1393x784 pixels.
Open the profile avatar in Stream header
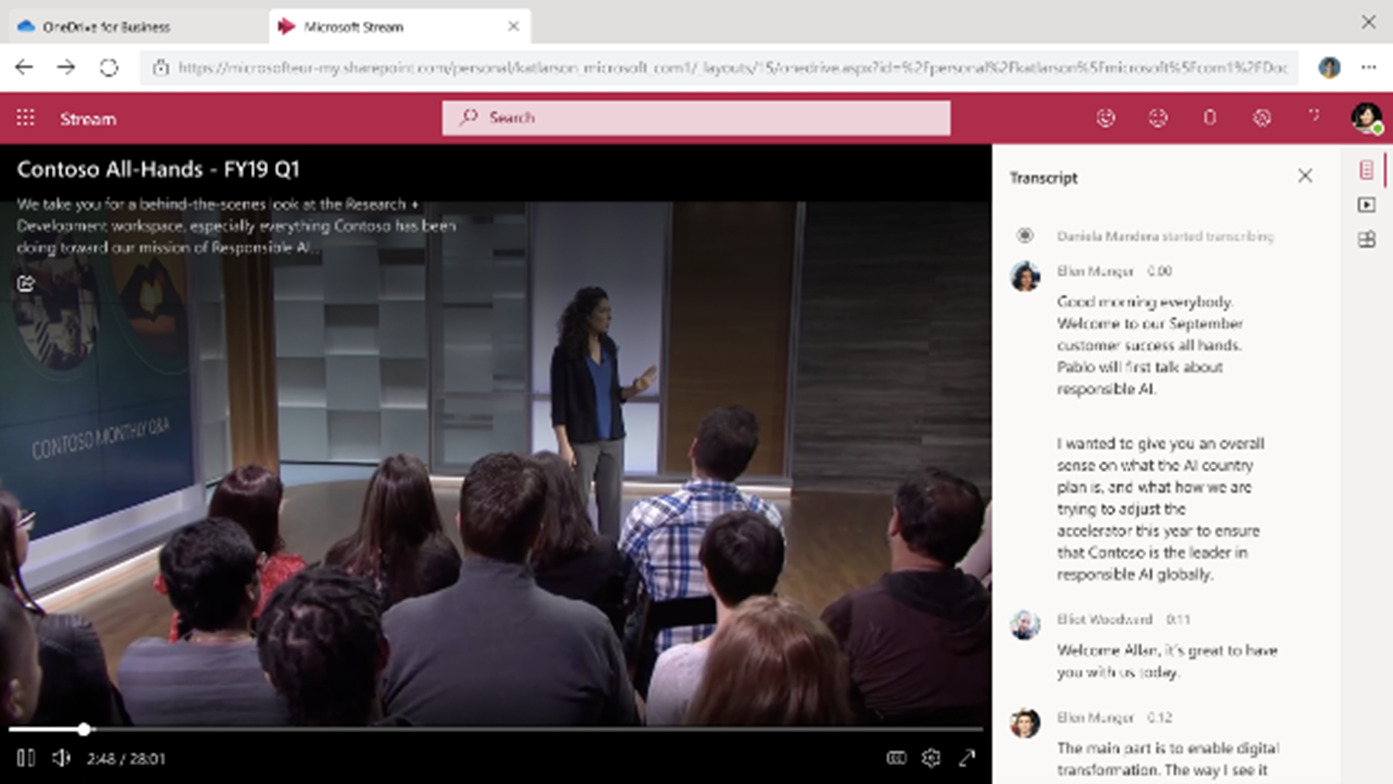(1367, 118)
